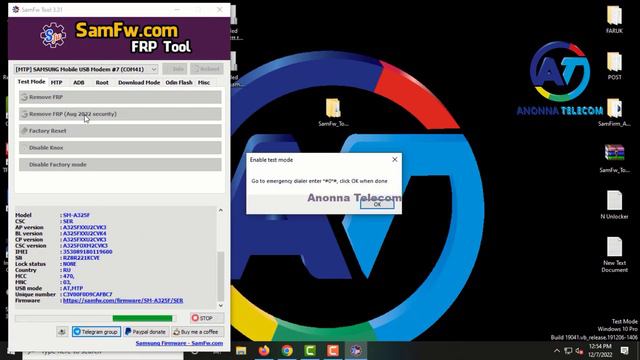Click the network tray icon
The image size is (640, 360).
coord(568,351)
